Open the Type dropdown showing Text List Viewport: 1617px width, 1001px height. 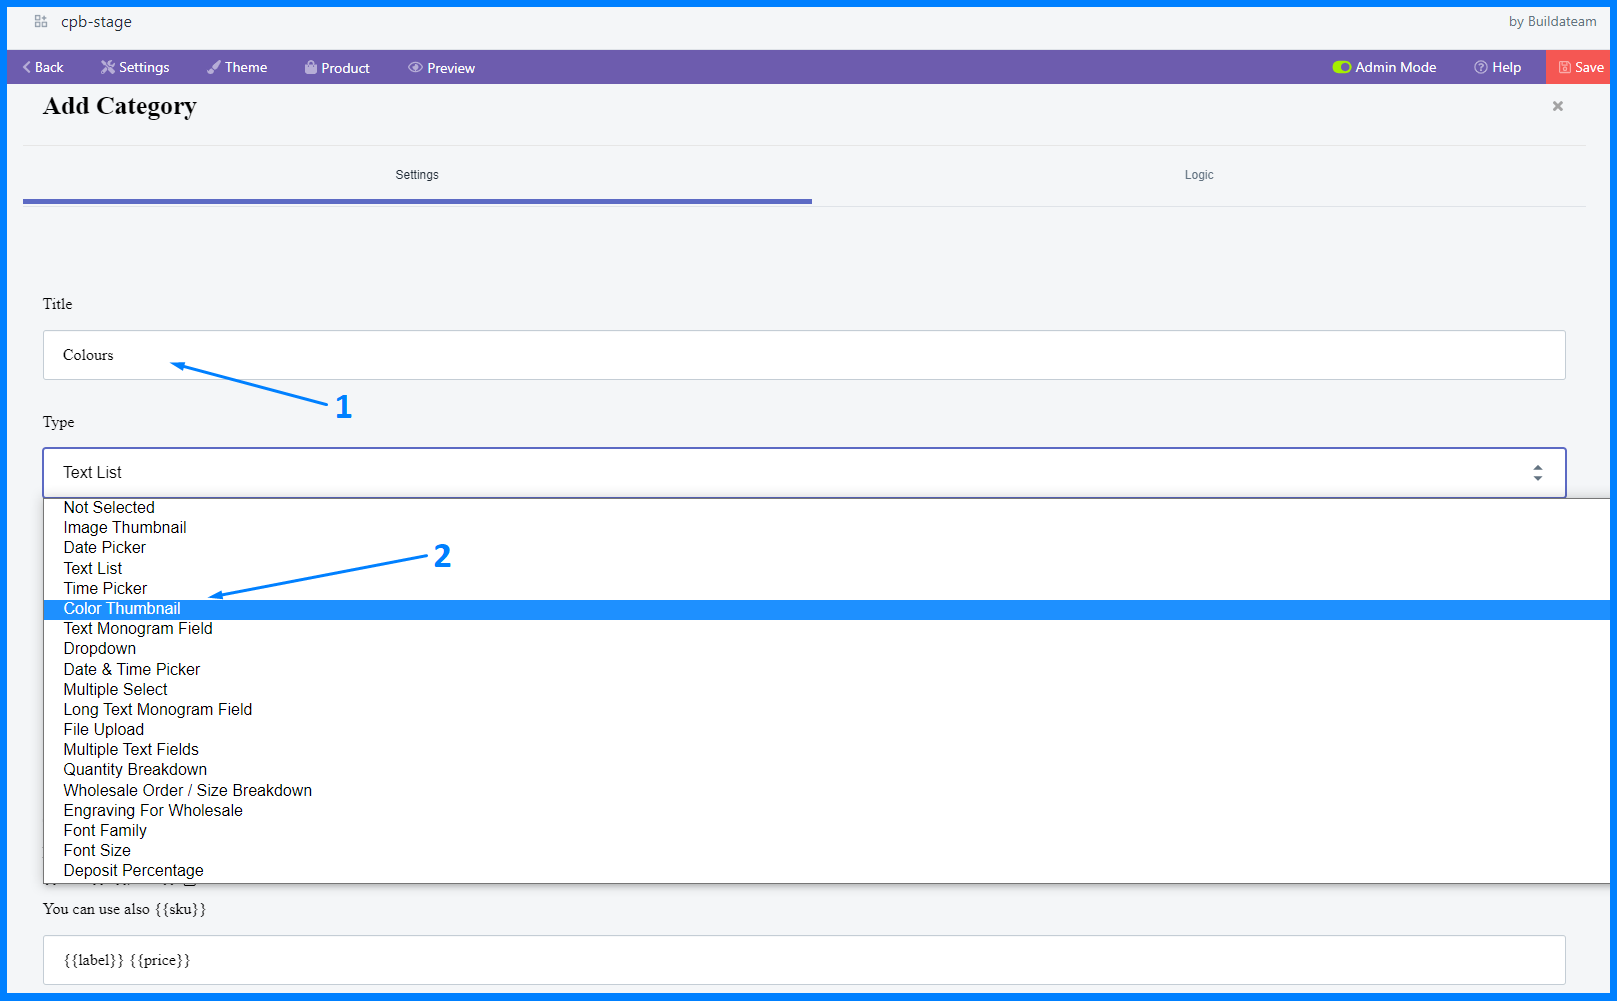point(804,472)
